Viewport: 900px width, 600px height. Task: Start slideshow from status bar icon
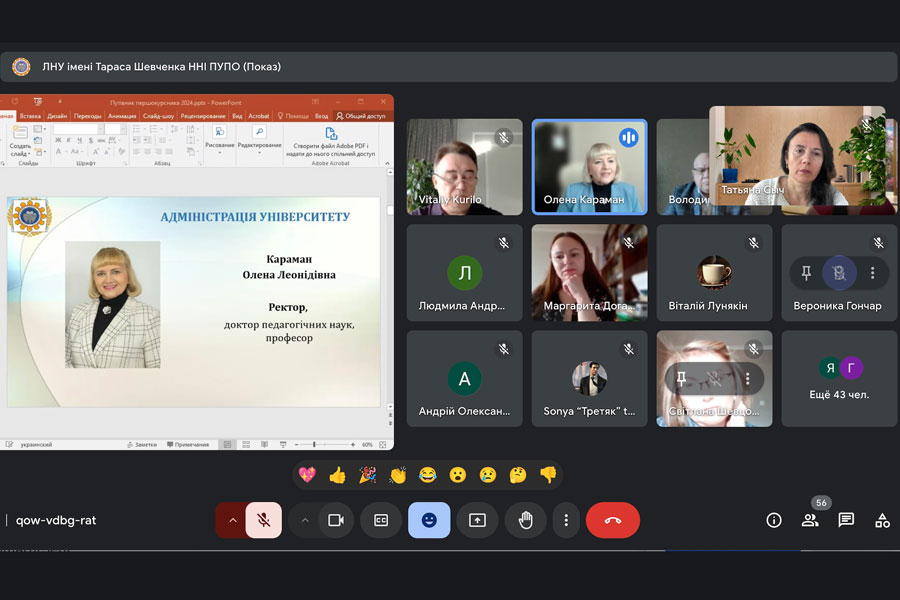click(x=283, y=444)
